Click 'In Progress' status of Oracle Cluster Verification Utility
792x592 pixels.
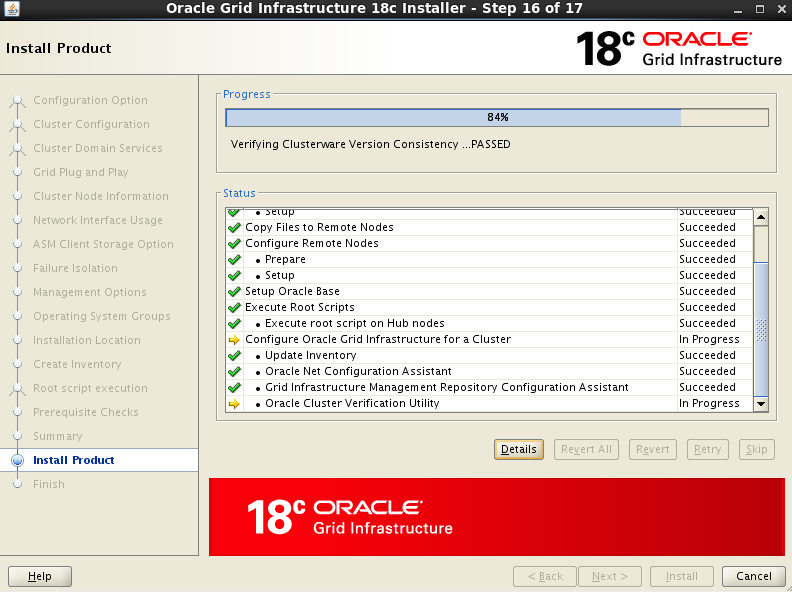709,404
